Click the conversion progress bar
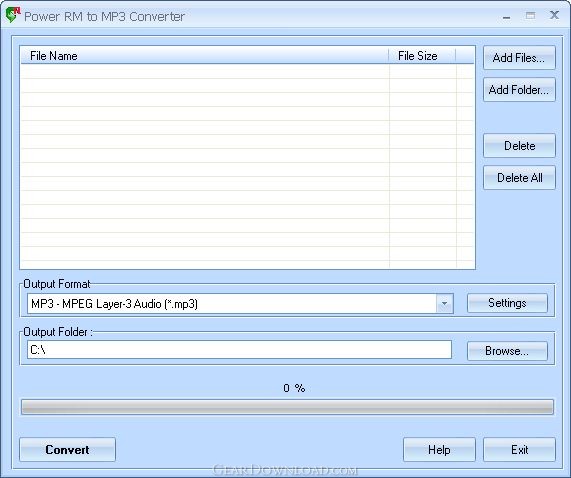This screenshot has height=478, width=571. [x=287, y=407]
